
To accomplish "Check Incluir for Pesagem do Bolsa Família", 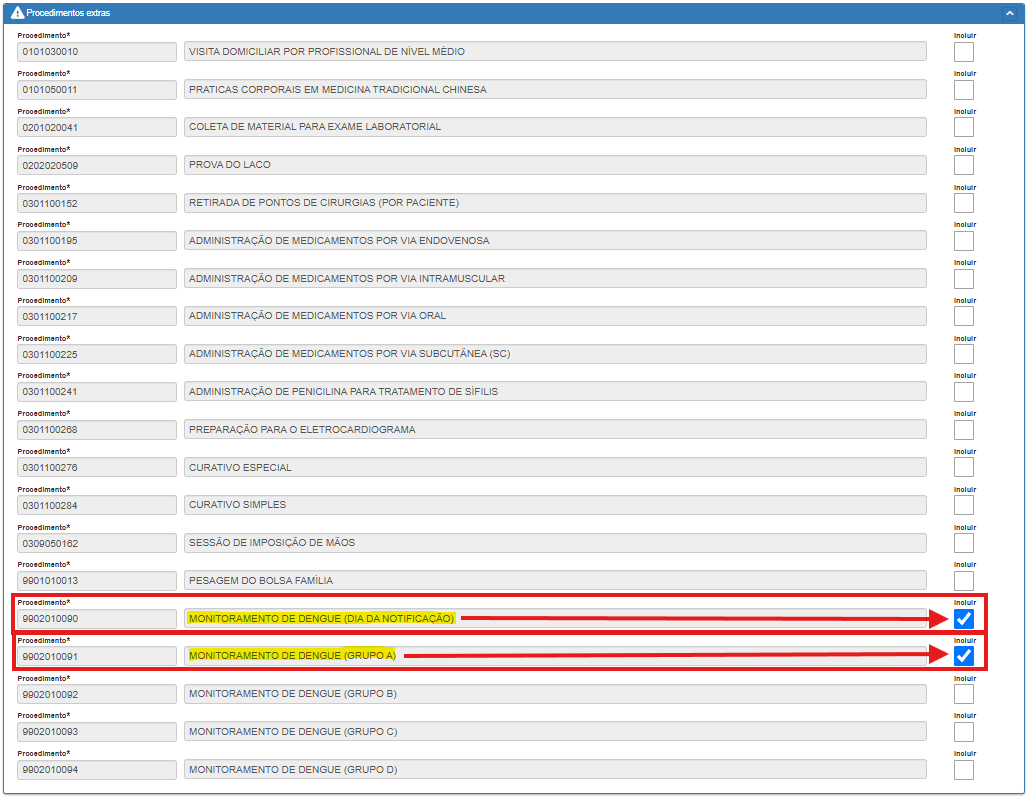I will point(964,581).
